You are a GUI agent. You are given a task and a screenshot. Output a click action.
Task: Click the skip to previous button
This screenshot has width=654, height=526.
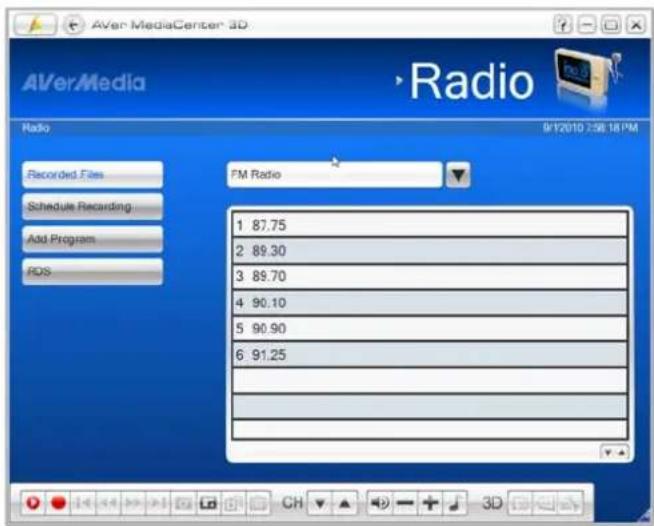point(83,503)
